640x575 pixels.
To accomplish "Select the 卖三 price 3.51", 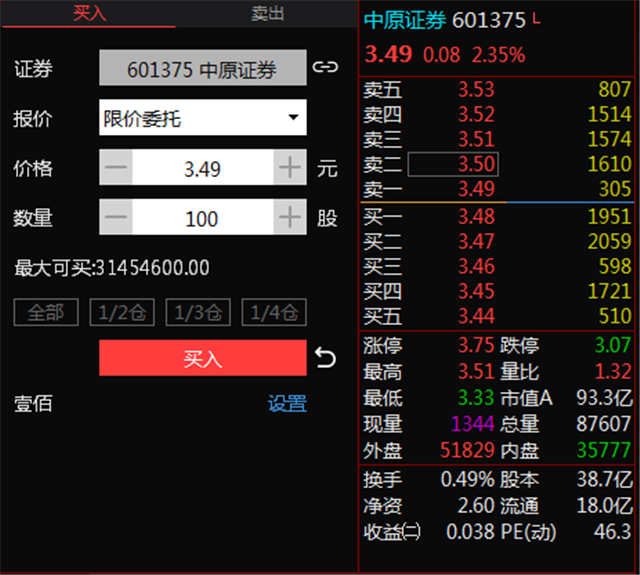I will (476, 139).
